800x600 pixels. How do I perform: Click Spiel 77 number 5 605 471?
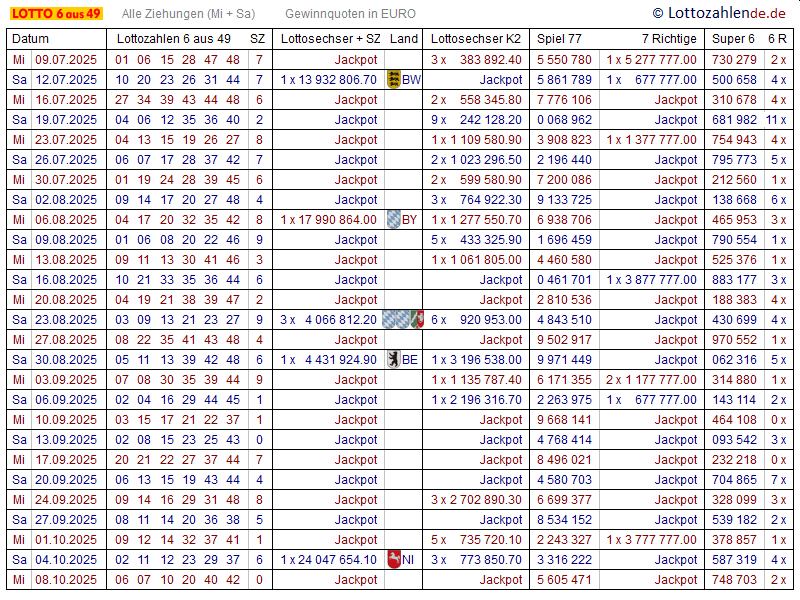tap(564, 580)
